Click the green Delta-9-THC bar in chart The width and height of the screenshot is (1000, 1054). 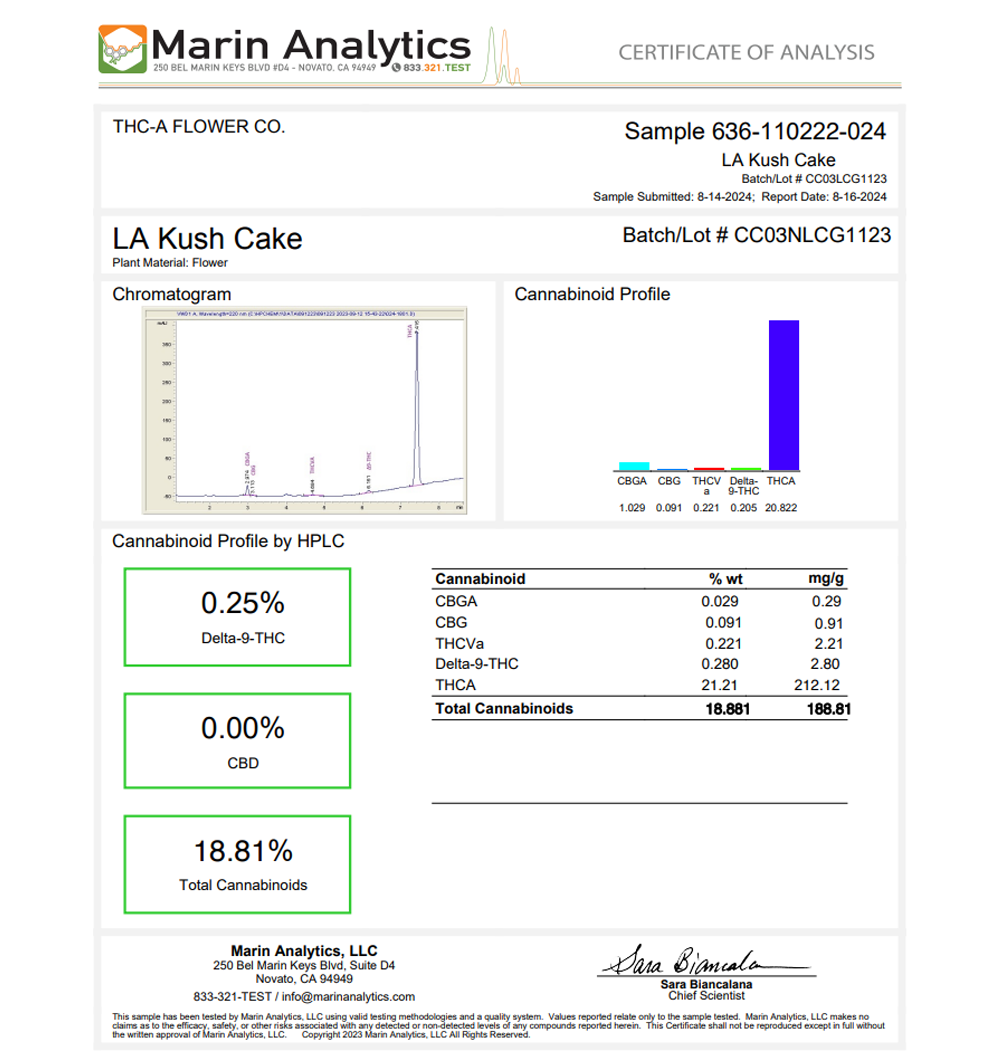(x=745, y=468)
